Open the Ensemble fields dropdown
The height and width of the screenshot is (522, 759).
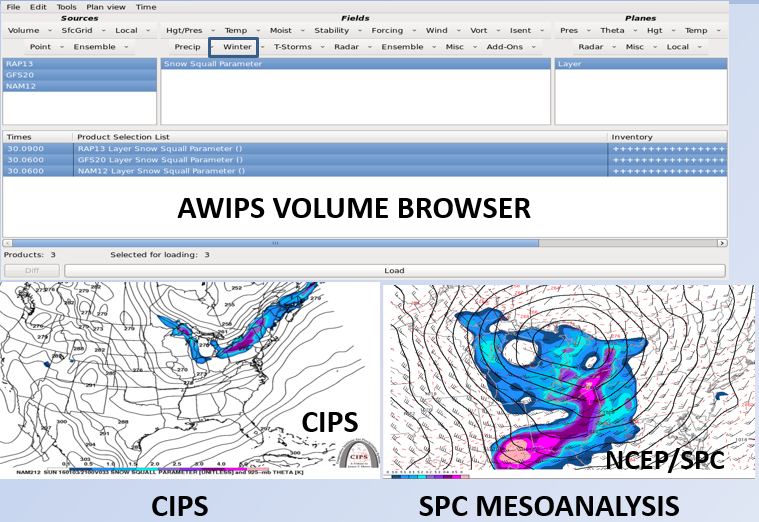[x=408, y=47]
